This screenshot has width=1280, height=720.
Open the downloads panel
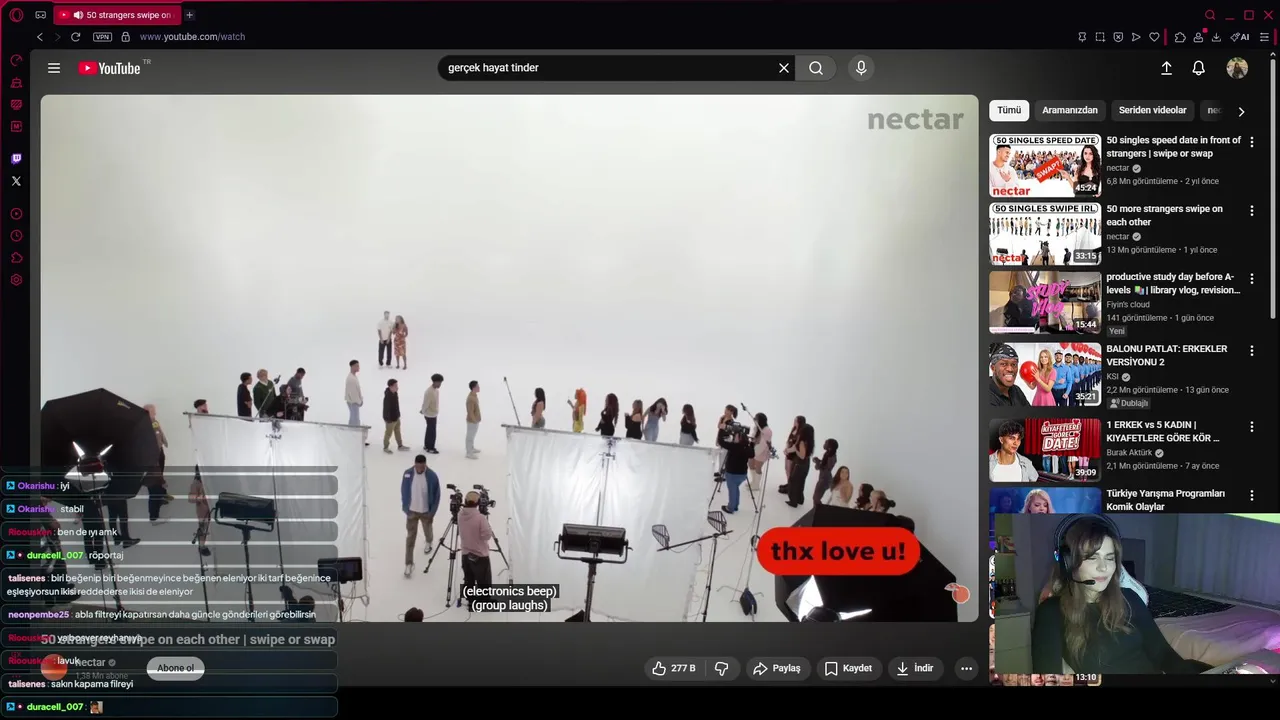click(x=1216, y=37)
